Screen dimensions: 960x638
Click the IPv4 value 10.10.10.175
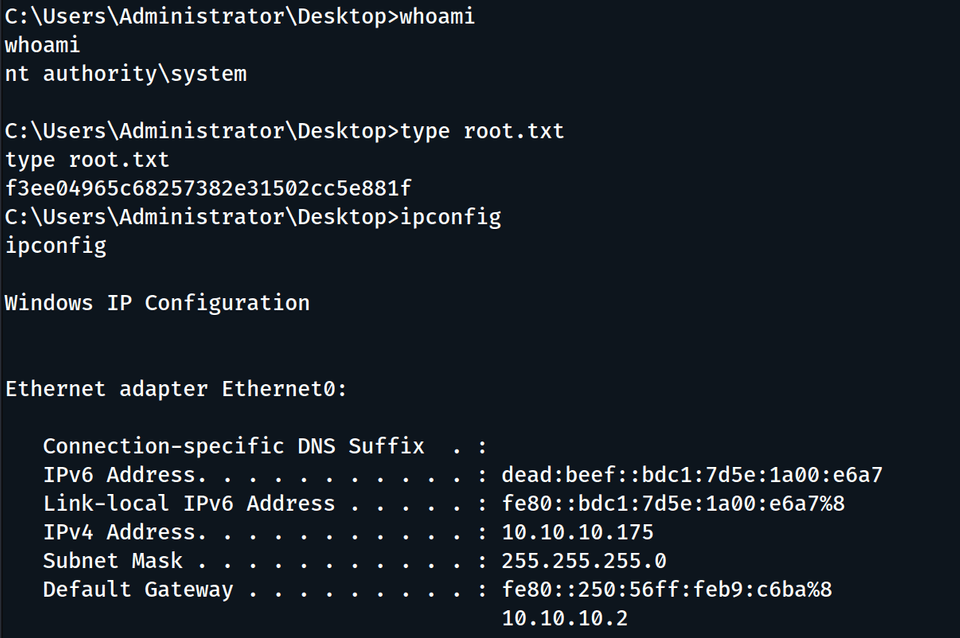pos(577,532)
